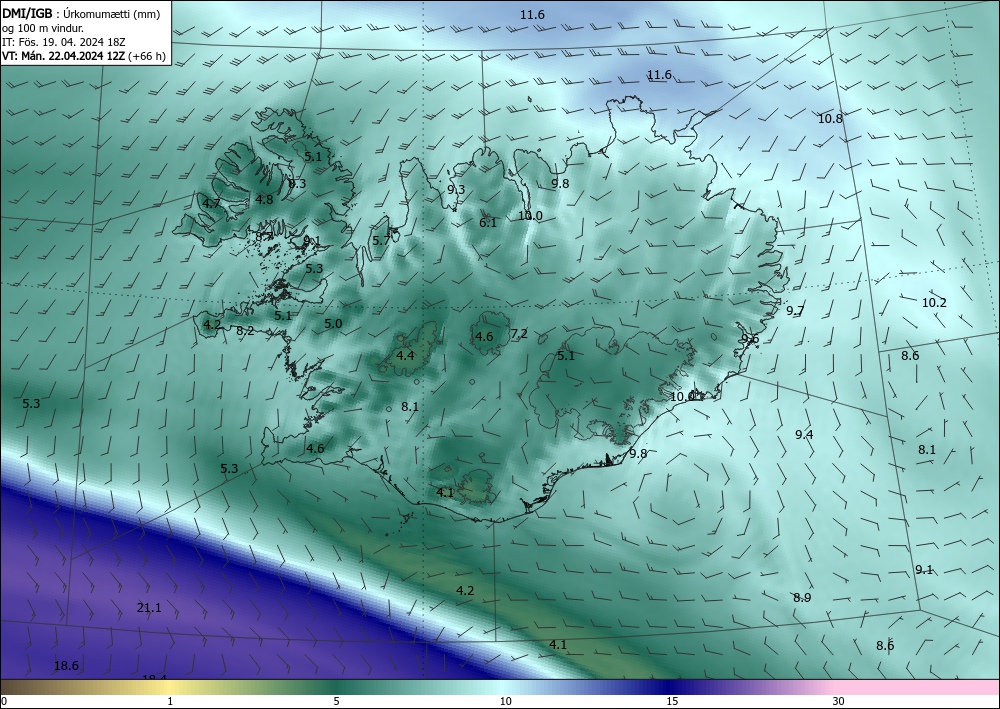This screenshot has width=1000, height=709.
Task: Click the 30 label on the colour scale
Action: coord(839,702)
